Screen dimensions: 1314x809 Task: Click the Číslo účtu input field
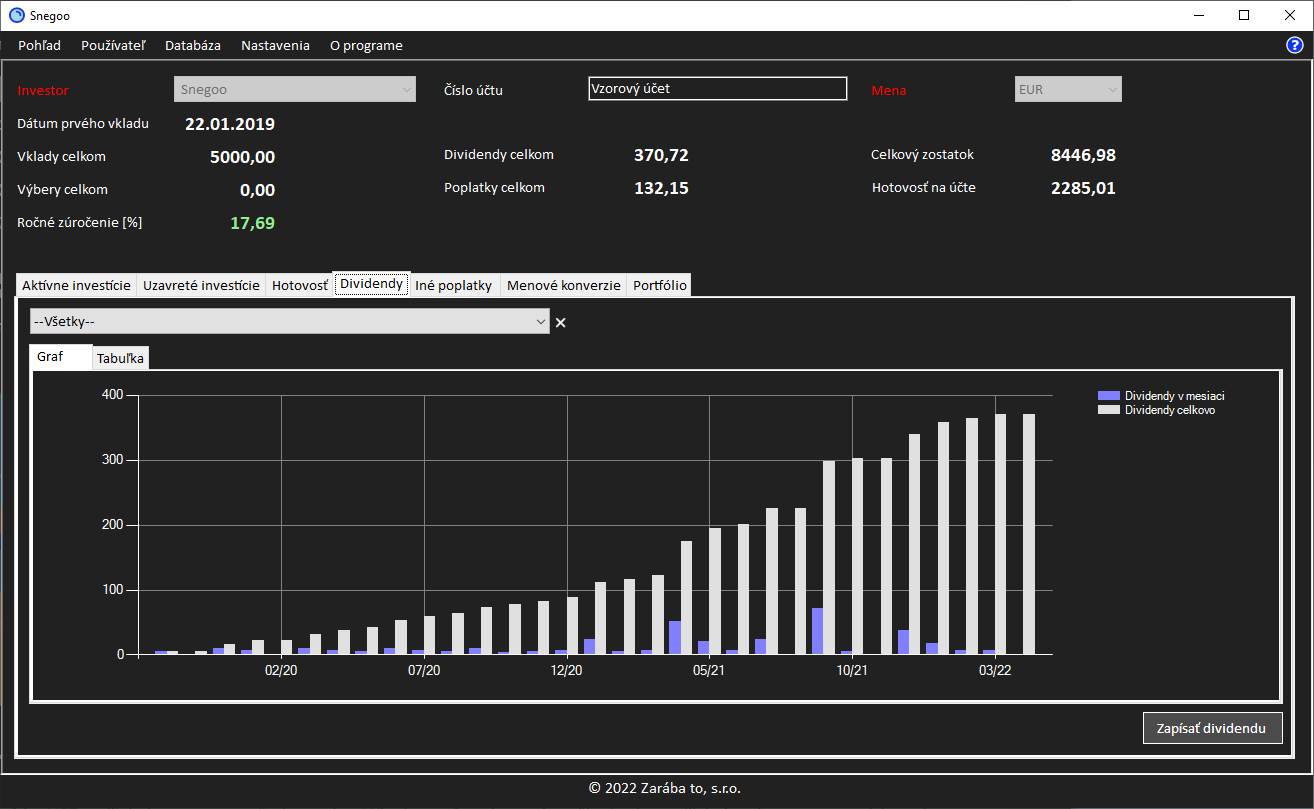[718, 89]
